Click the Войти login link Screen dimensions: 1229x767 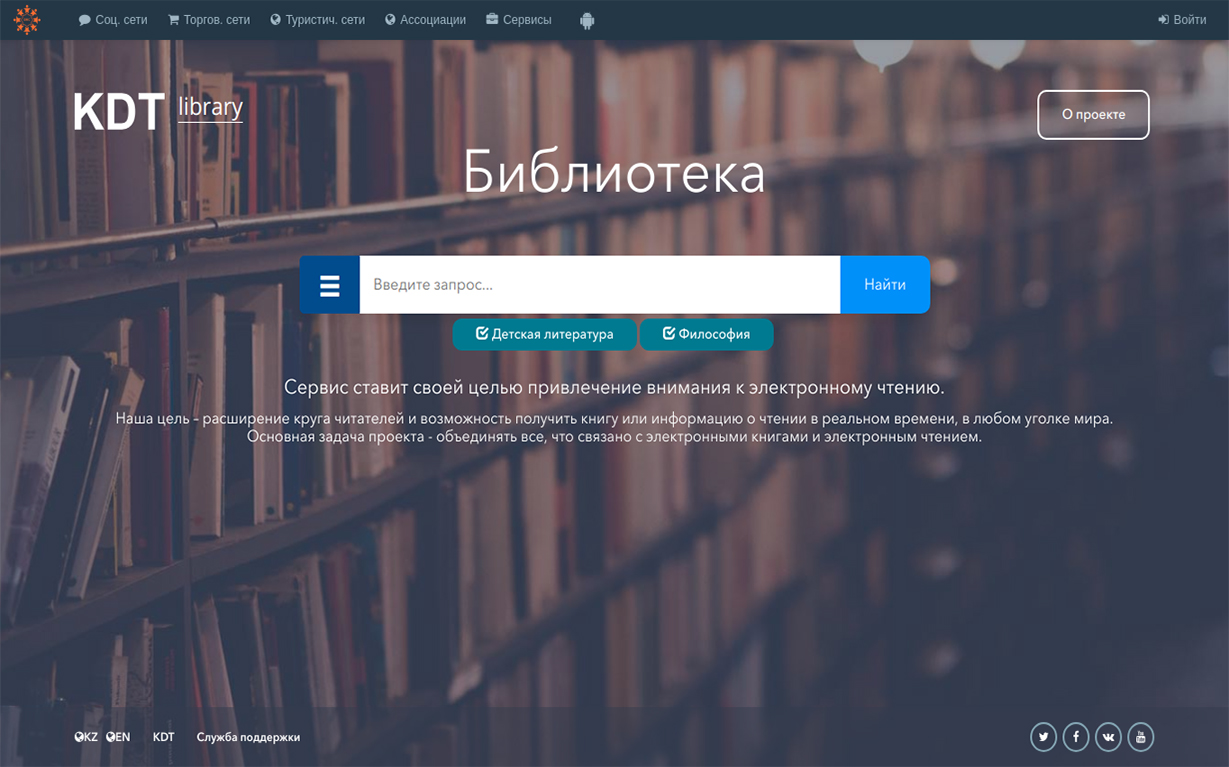pyautogui.click(x=1182, y=20)
